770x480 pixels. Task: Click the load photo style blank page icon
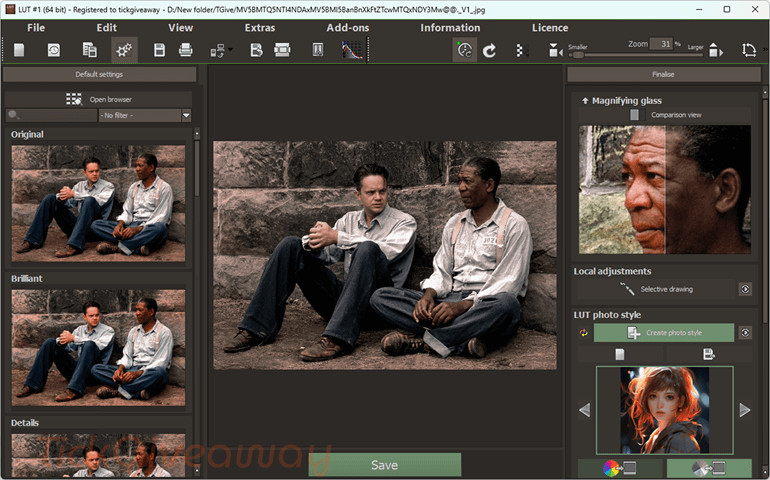(620, 354)
